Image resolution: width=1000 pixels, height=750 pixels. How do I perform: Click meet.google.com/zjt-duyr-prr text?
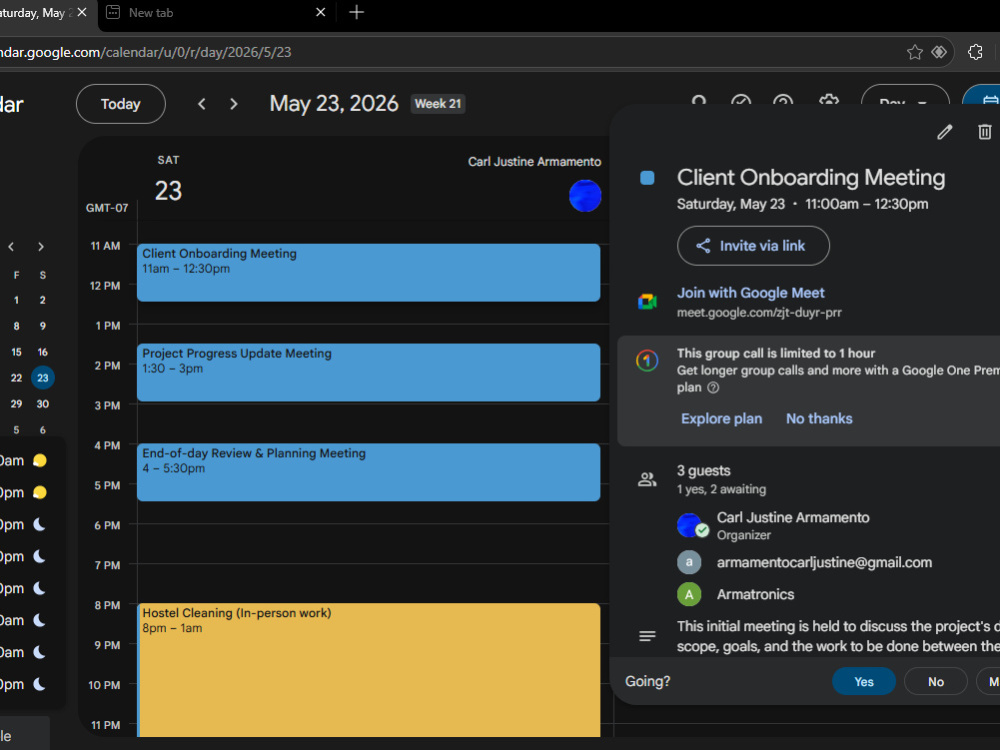coord(759,312)
